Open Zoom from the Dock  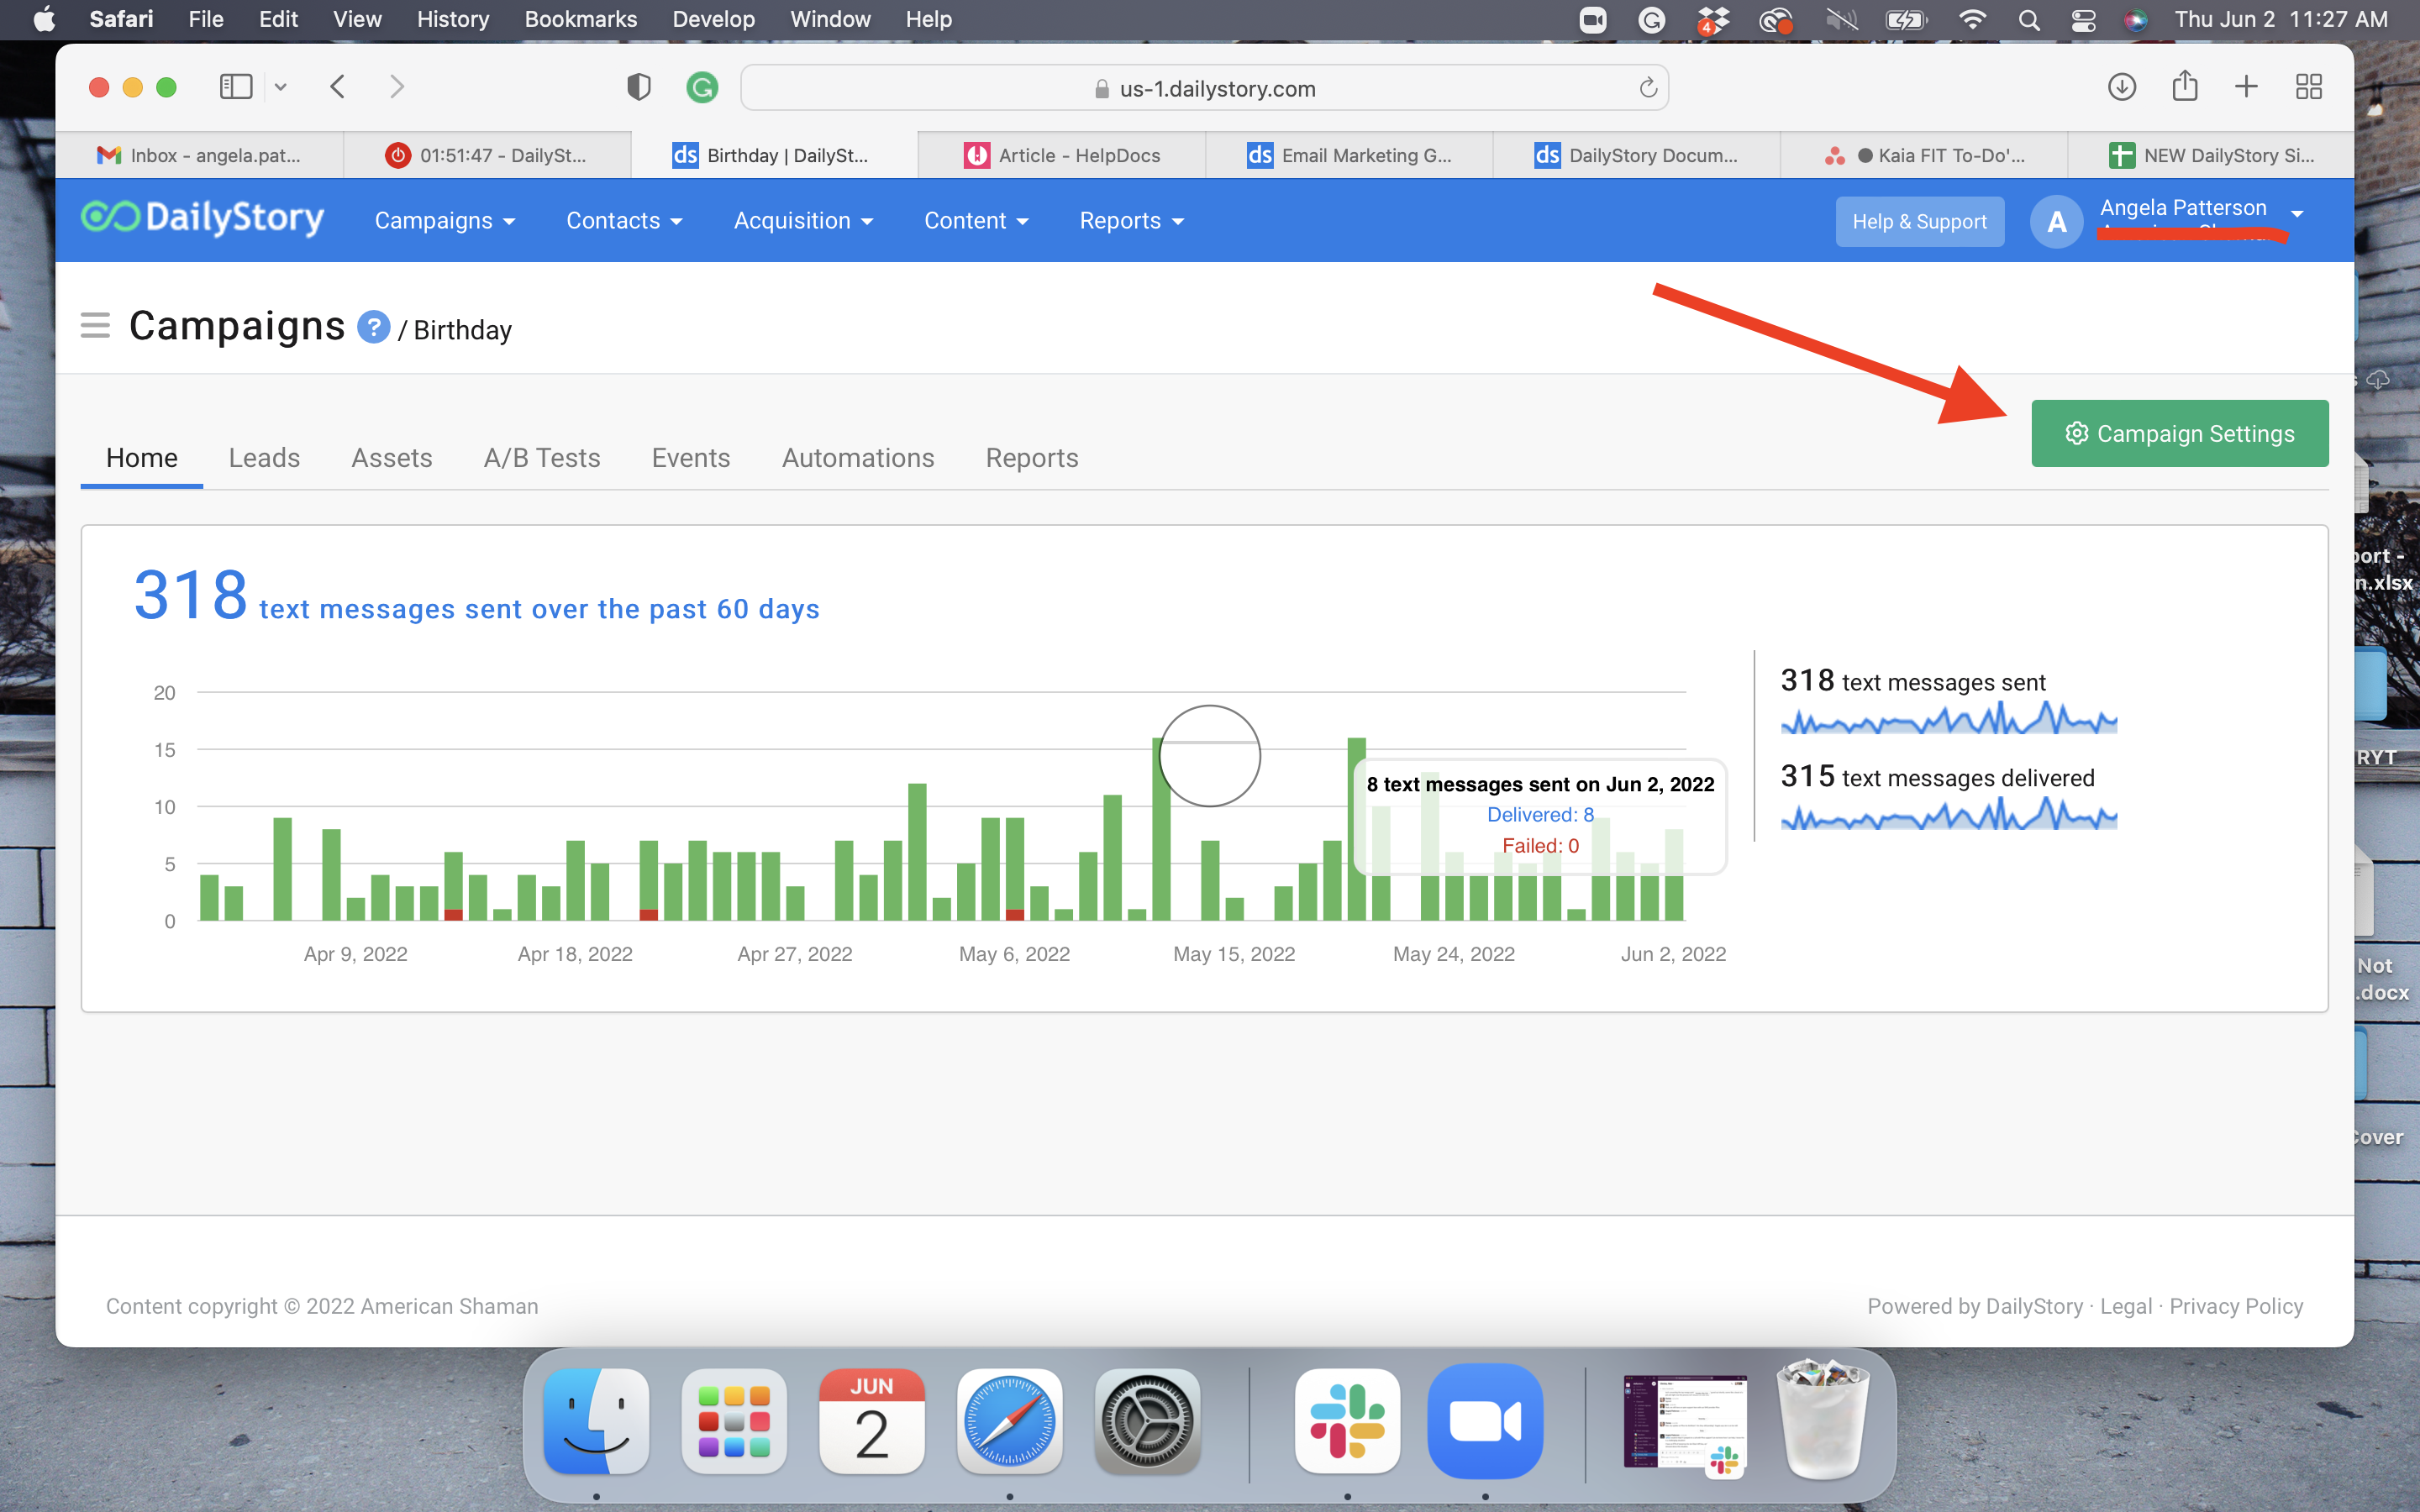(1485, 1422)
